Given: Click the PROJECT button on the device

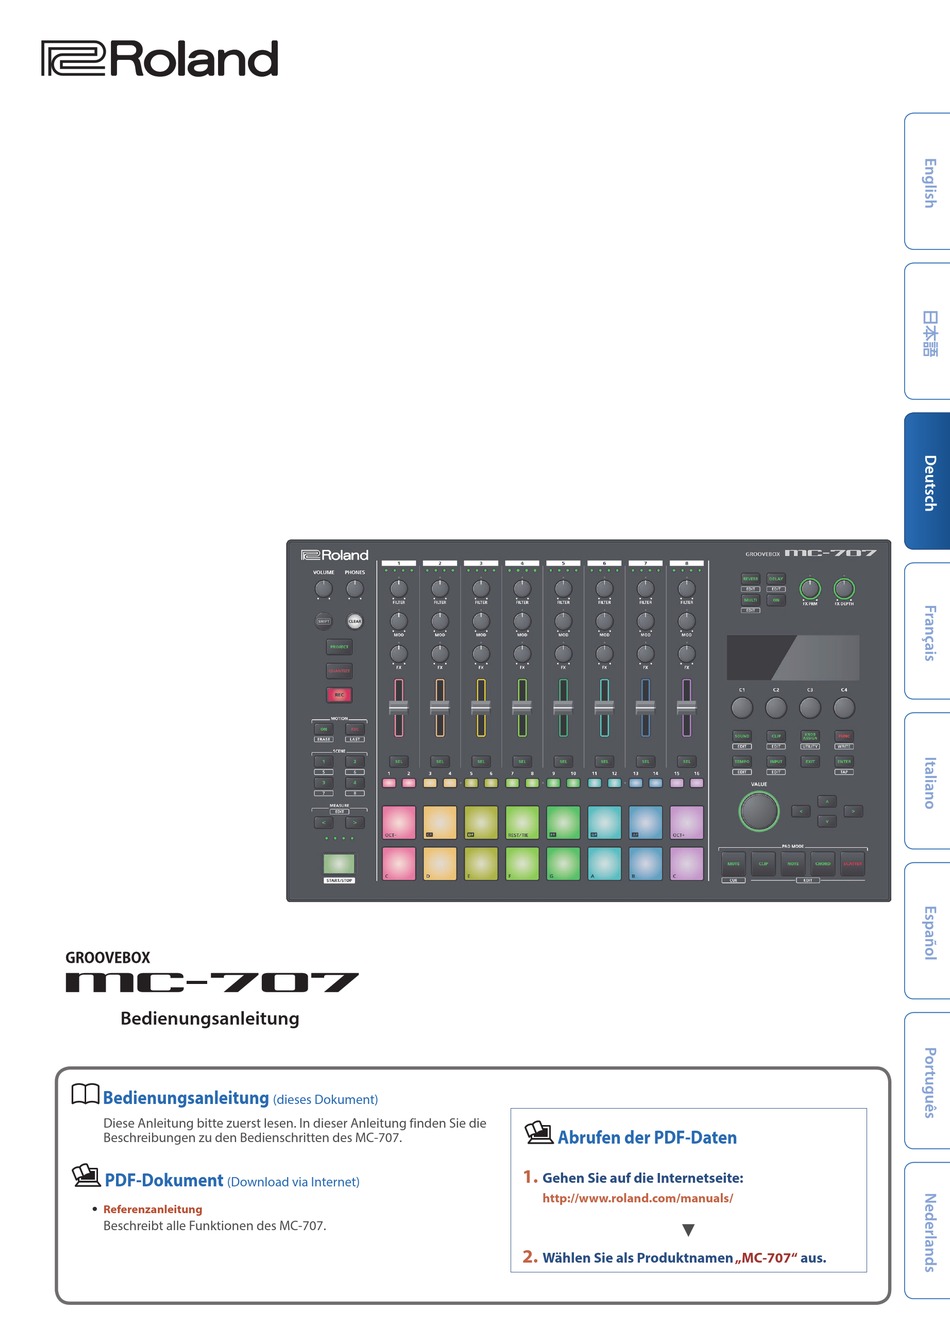Looking at the screenshot, I should pos(339,647).
